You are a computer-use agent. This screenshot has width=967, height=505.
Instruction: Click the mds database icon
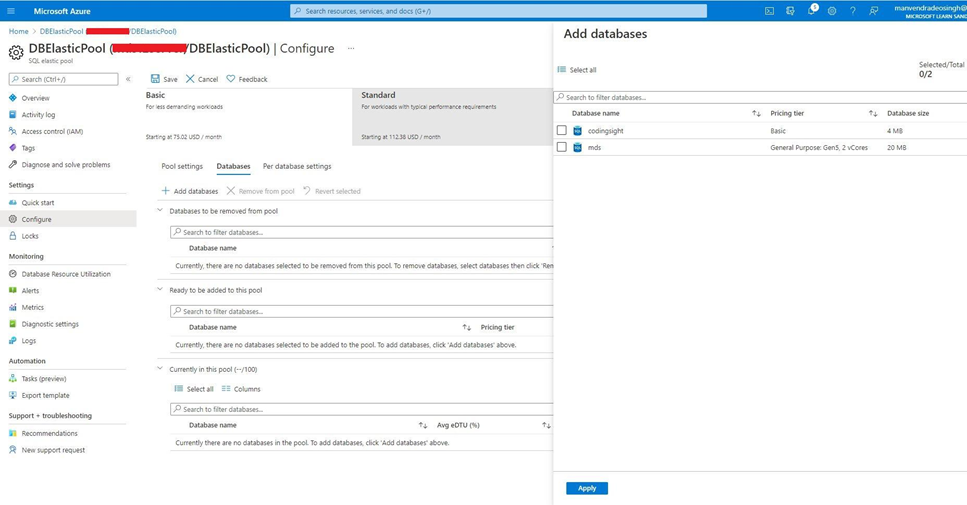tap(577, 147)
